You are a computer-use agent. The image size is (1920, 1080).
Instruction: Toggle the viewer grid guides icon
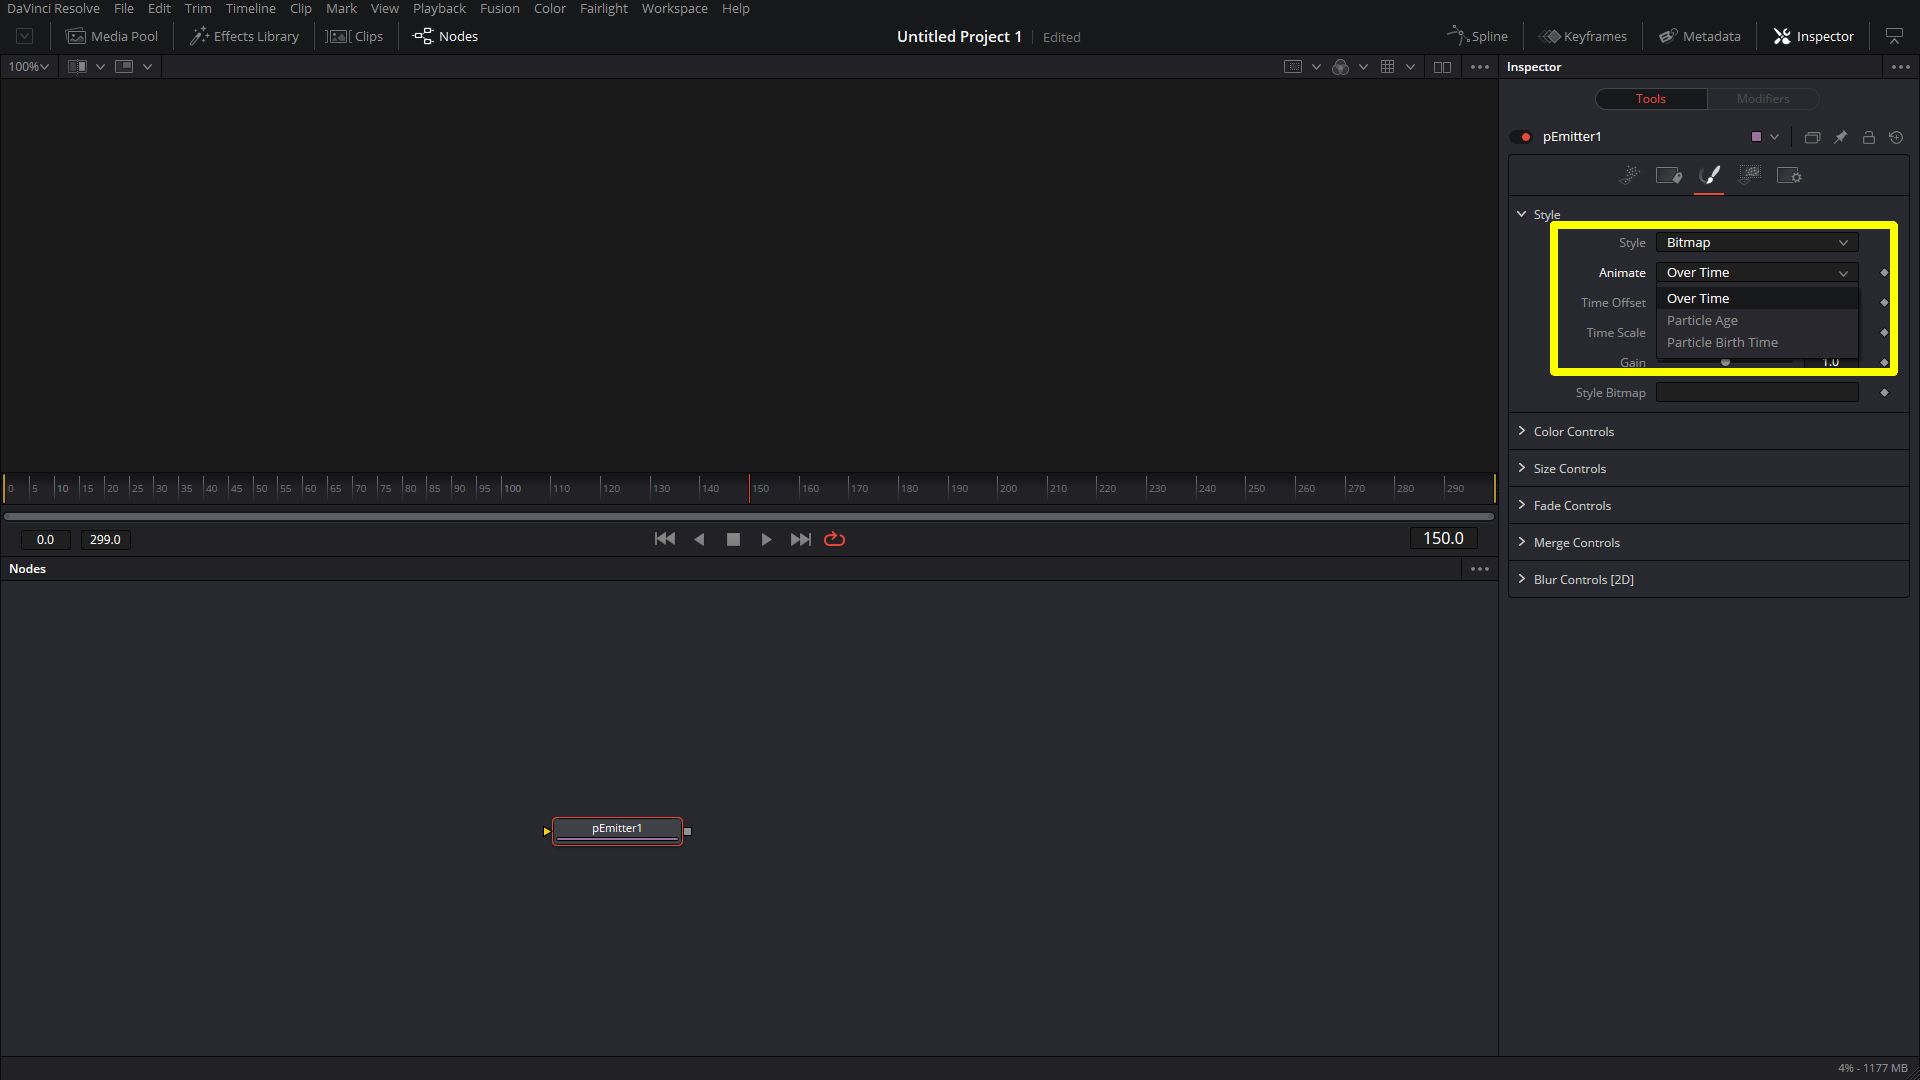pyautogui.click(x=1388, y=67)
